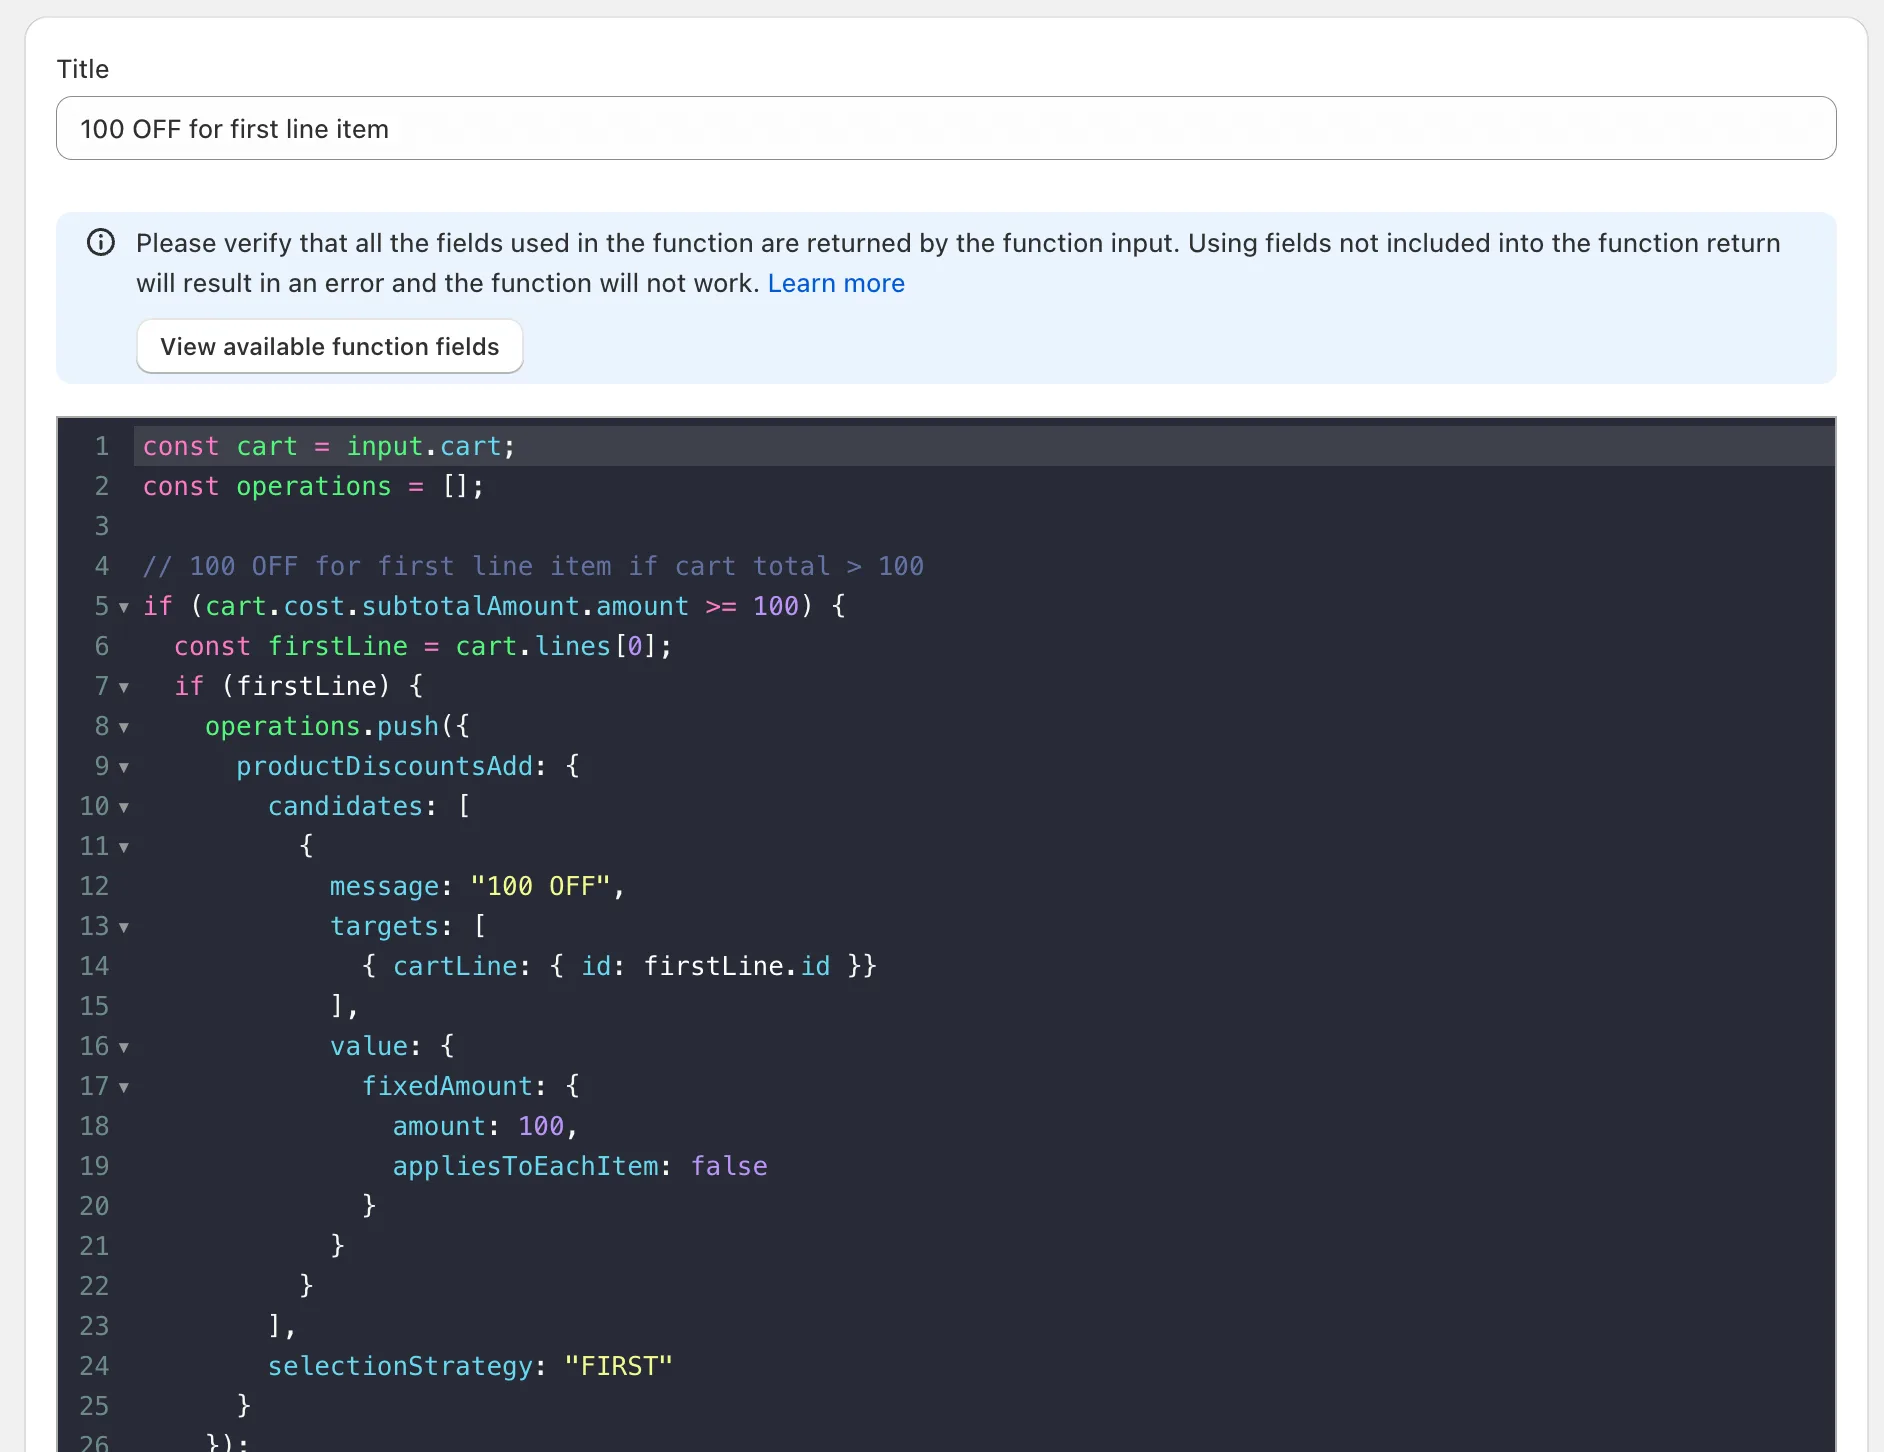The image size is (1884, 1452).
Task: Open the Learn more link
Action: (835, 284)
